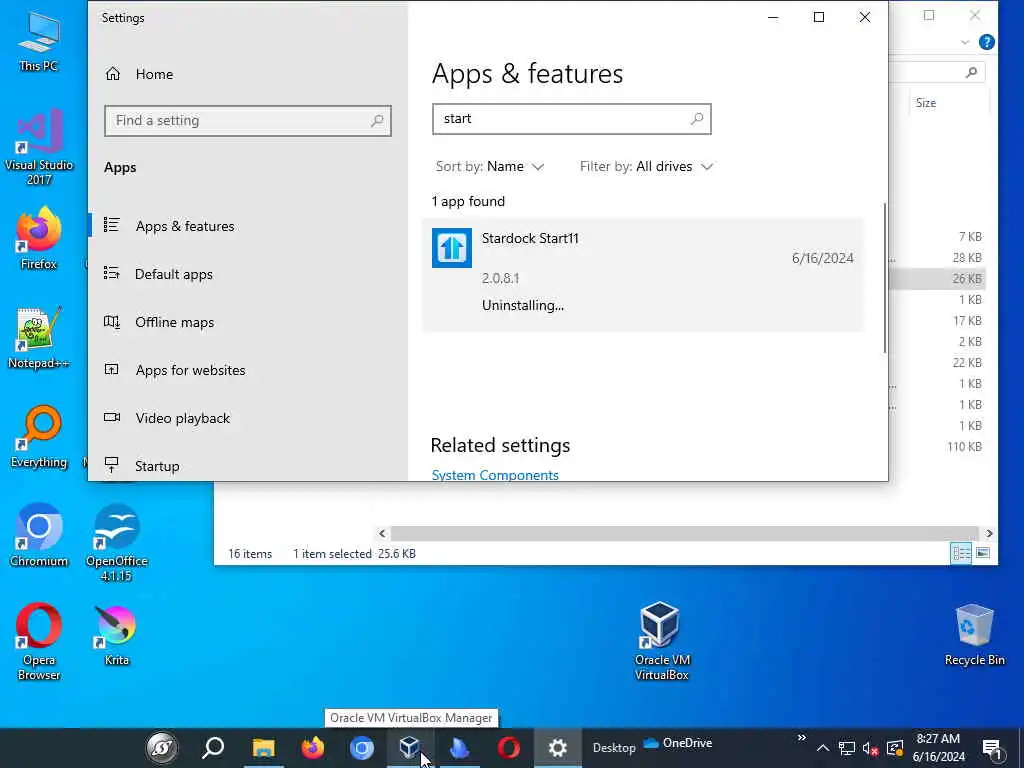Click the Desktop toolbar label on taskbar

tap(614, 748)
